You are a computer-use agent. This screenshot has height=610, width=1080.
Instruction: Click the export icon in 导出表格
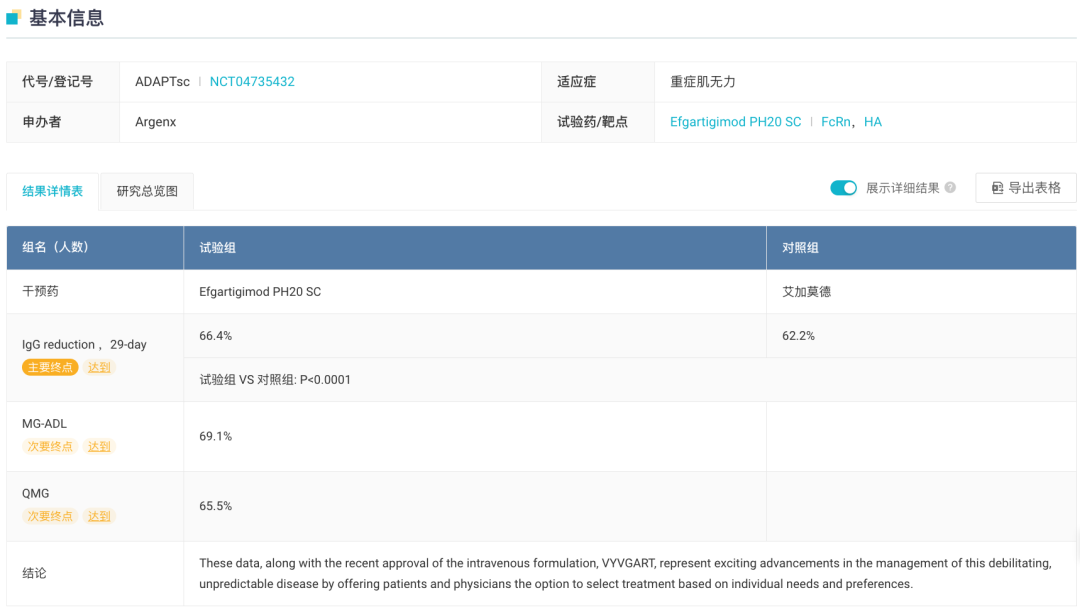coord(997,188)
